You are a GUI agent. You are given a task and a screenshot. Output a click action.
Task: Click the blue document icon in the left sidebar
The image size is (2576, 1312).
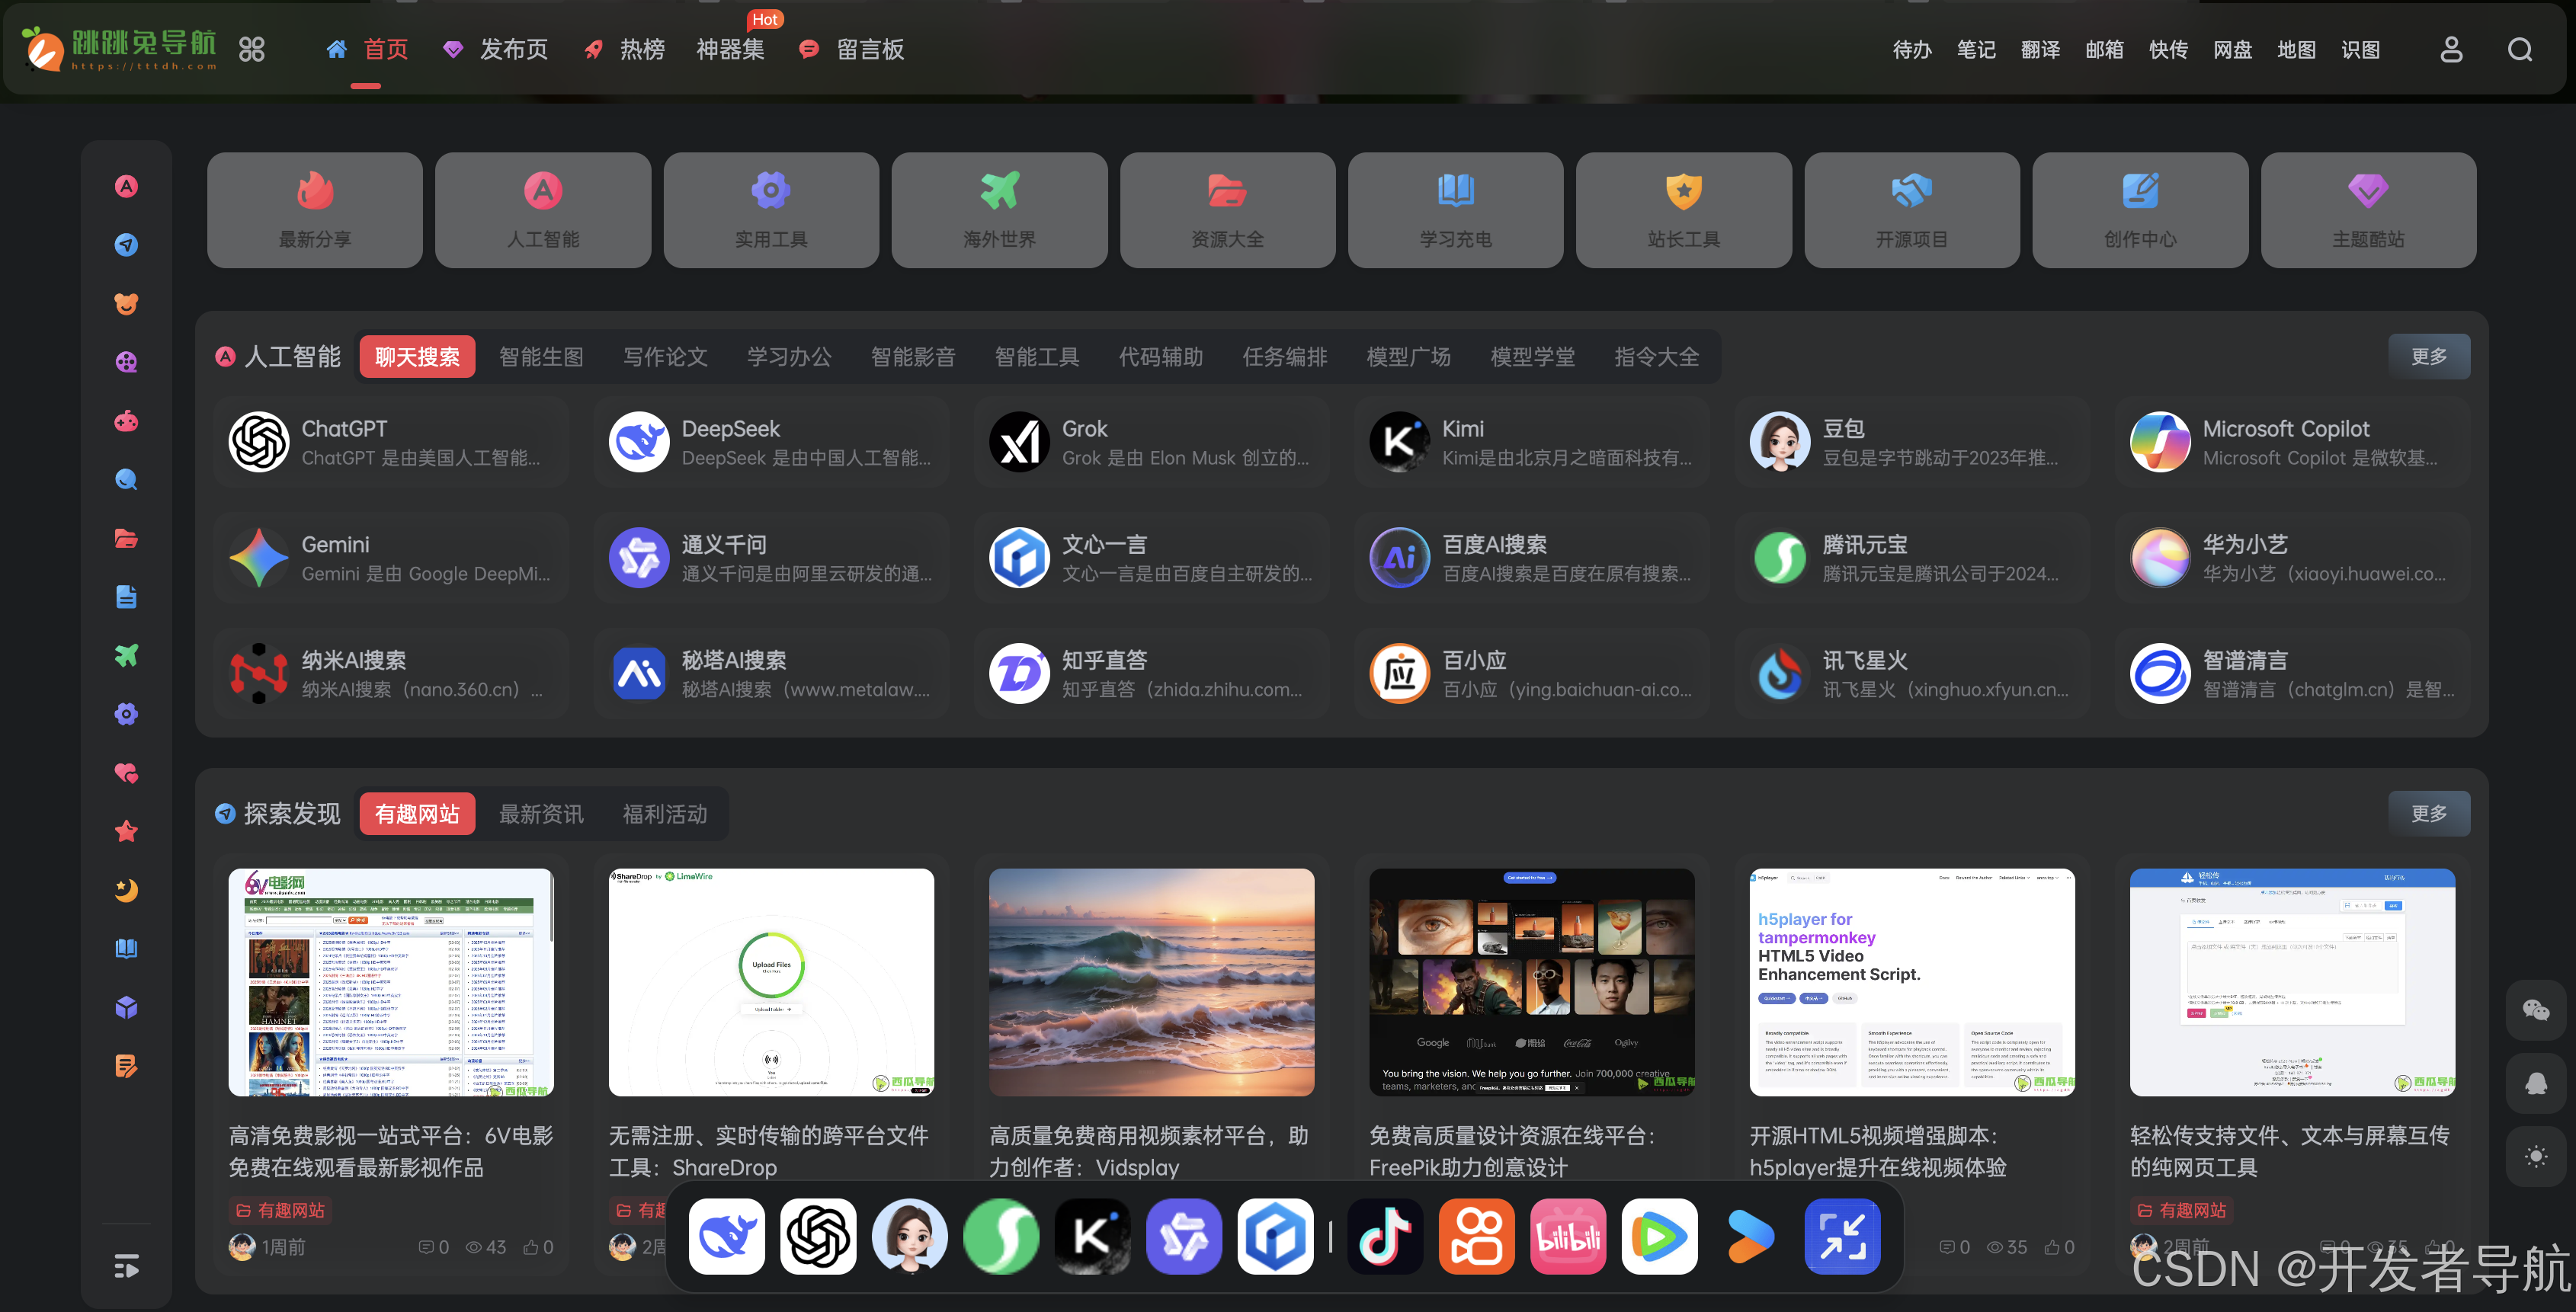(126, 597)
